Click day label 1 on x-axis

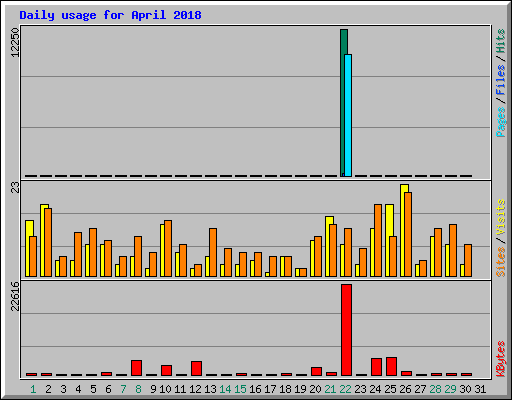33,389
